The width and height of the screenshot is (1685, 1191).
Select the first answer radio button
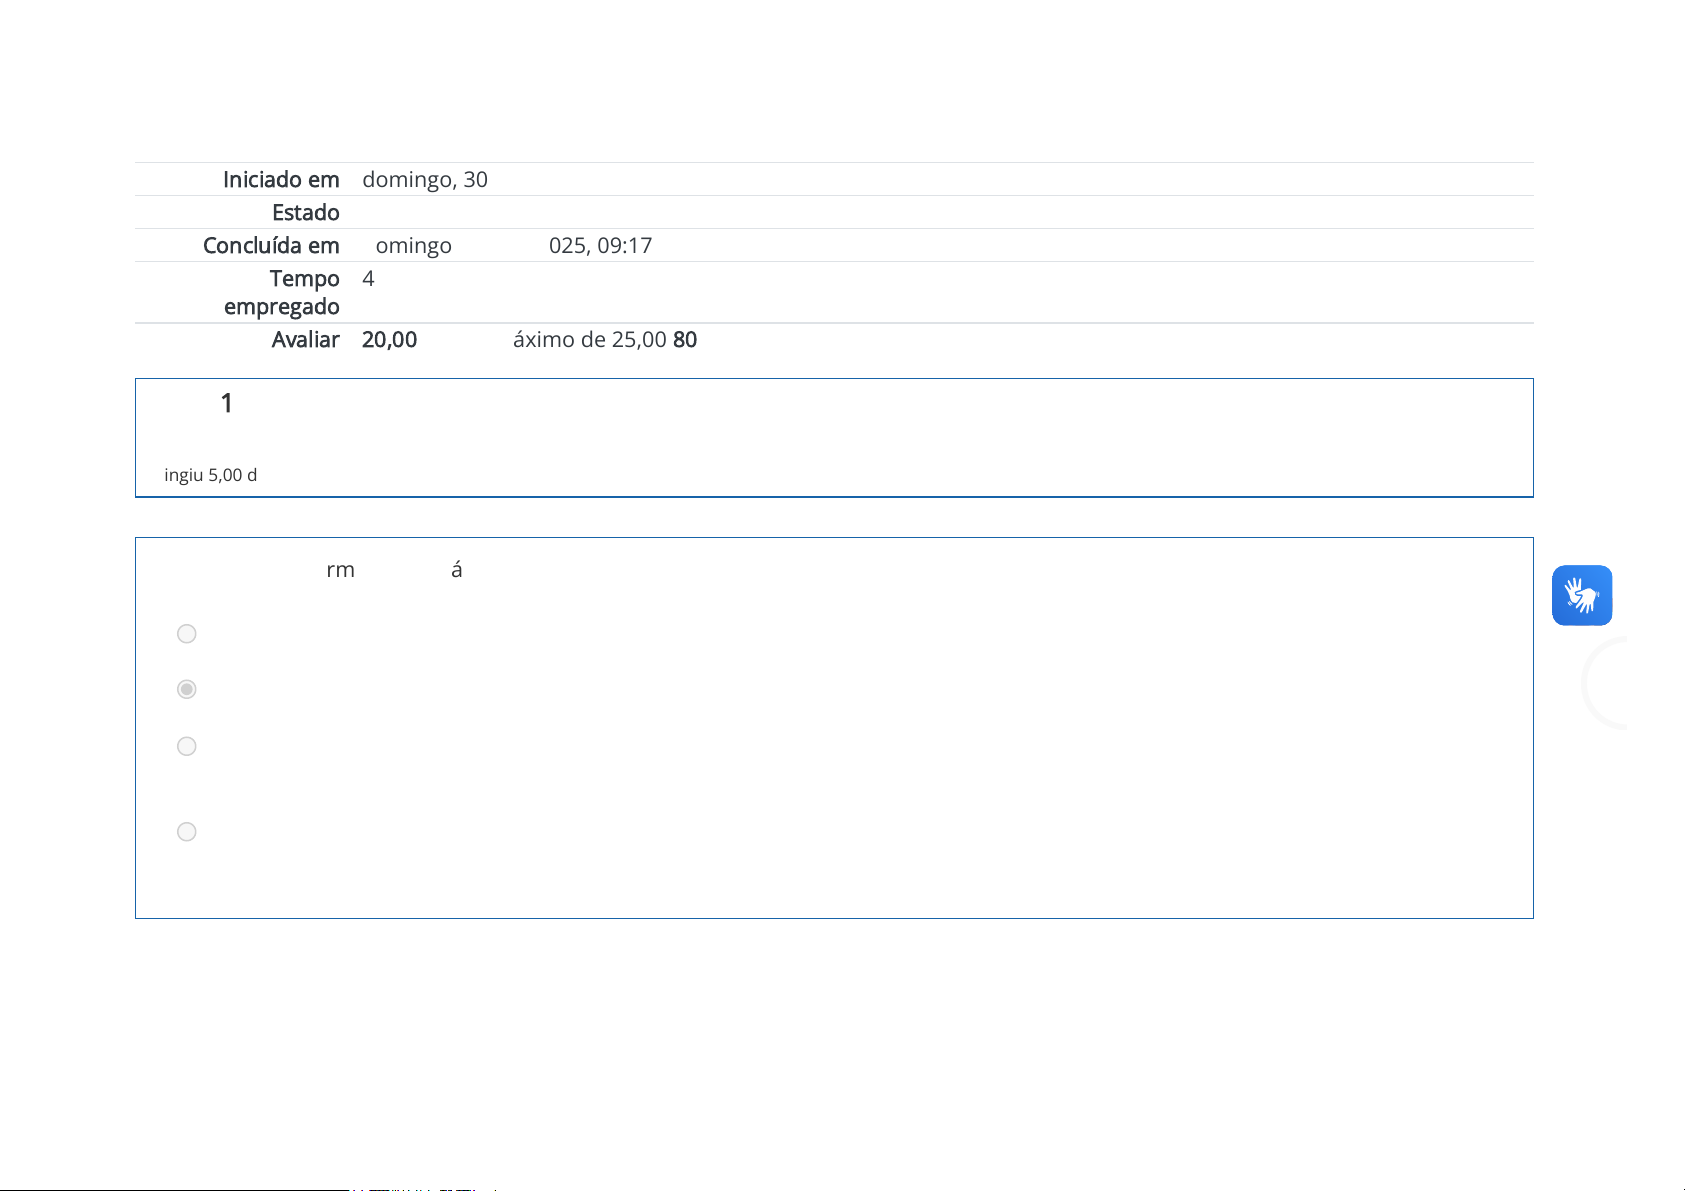pyautogui.click(x=186, y=634)
